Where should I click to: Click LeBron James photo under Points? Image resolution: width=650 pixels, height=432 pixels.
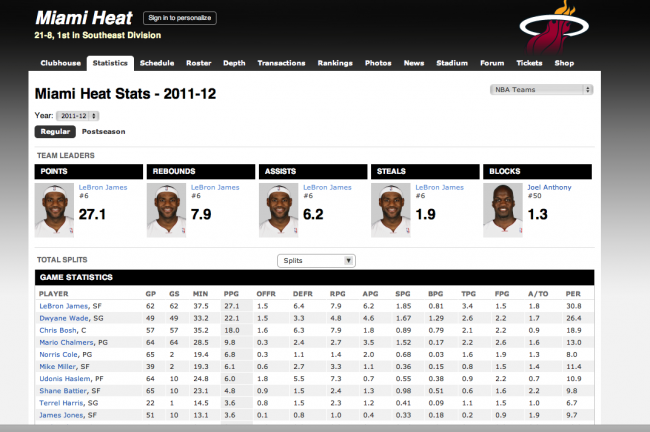pos(54,210)
